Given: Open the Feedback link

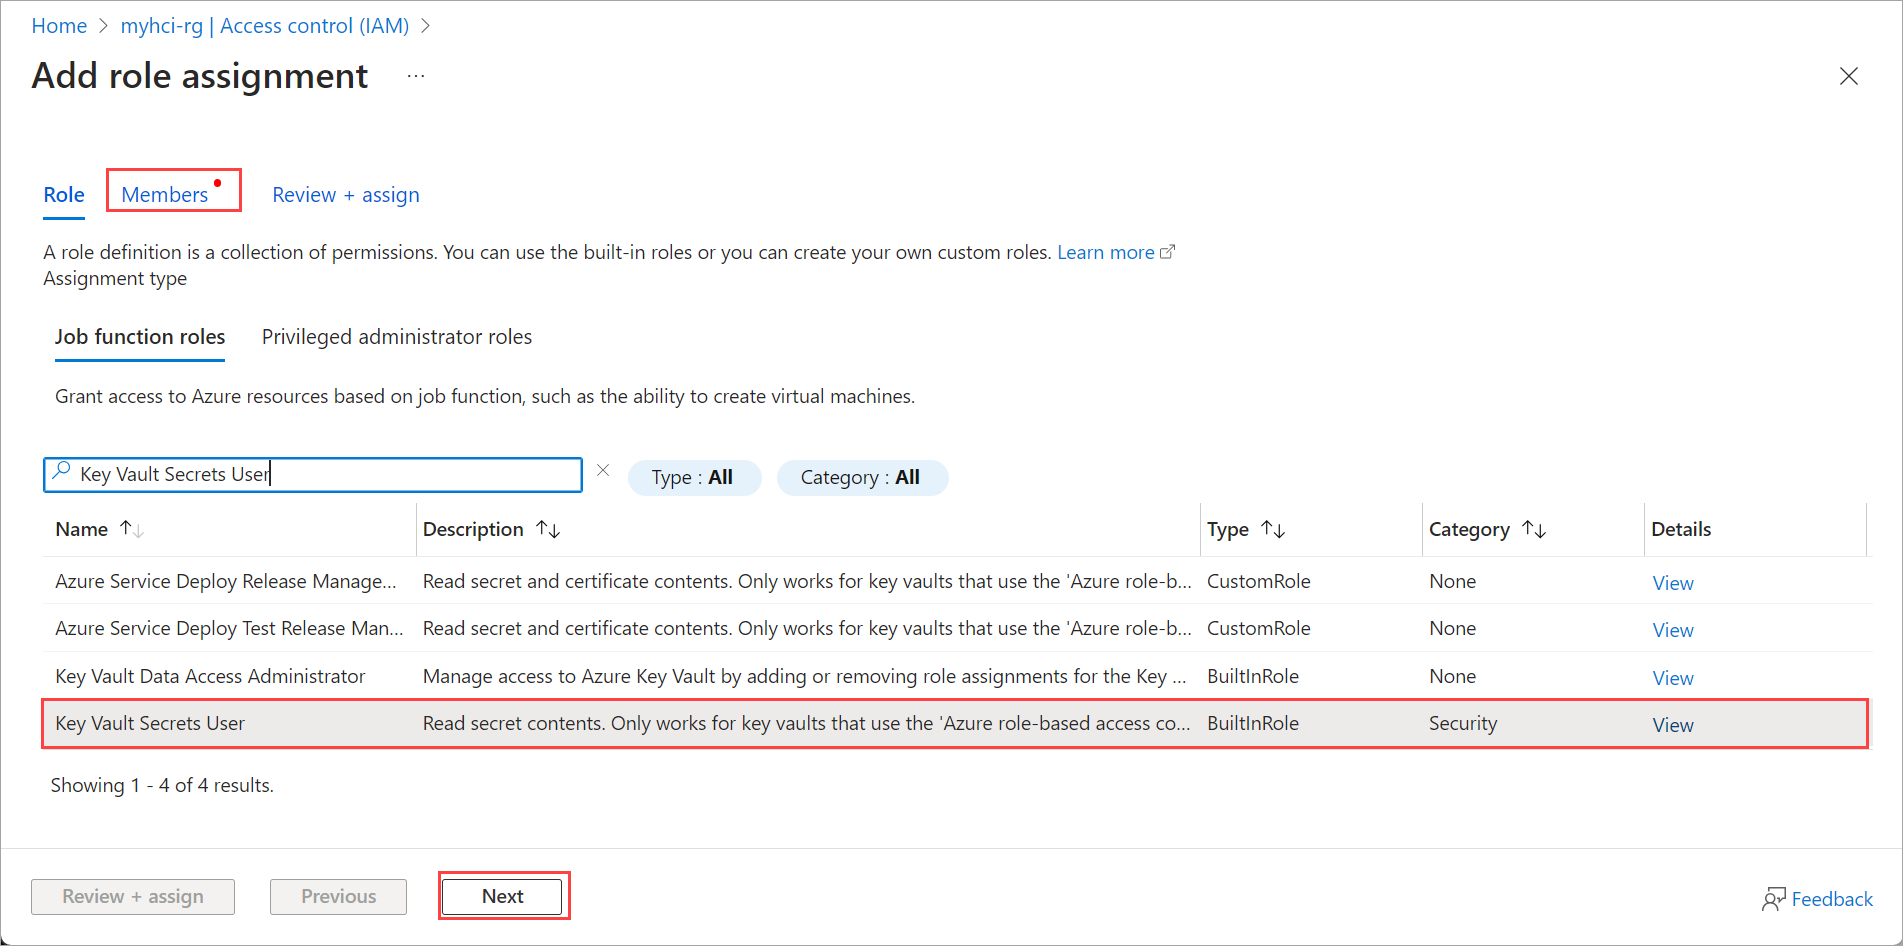Looking at the screenshot, I should pos(1832,899).
